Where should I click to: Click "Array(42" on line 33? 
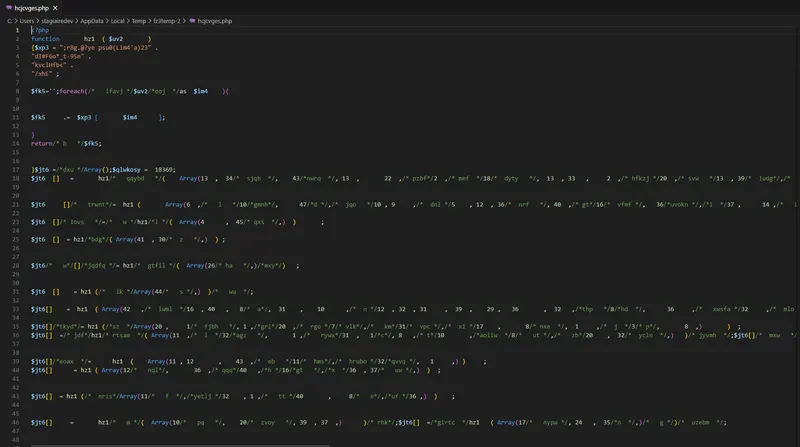[116, 309]
